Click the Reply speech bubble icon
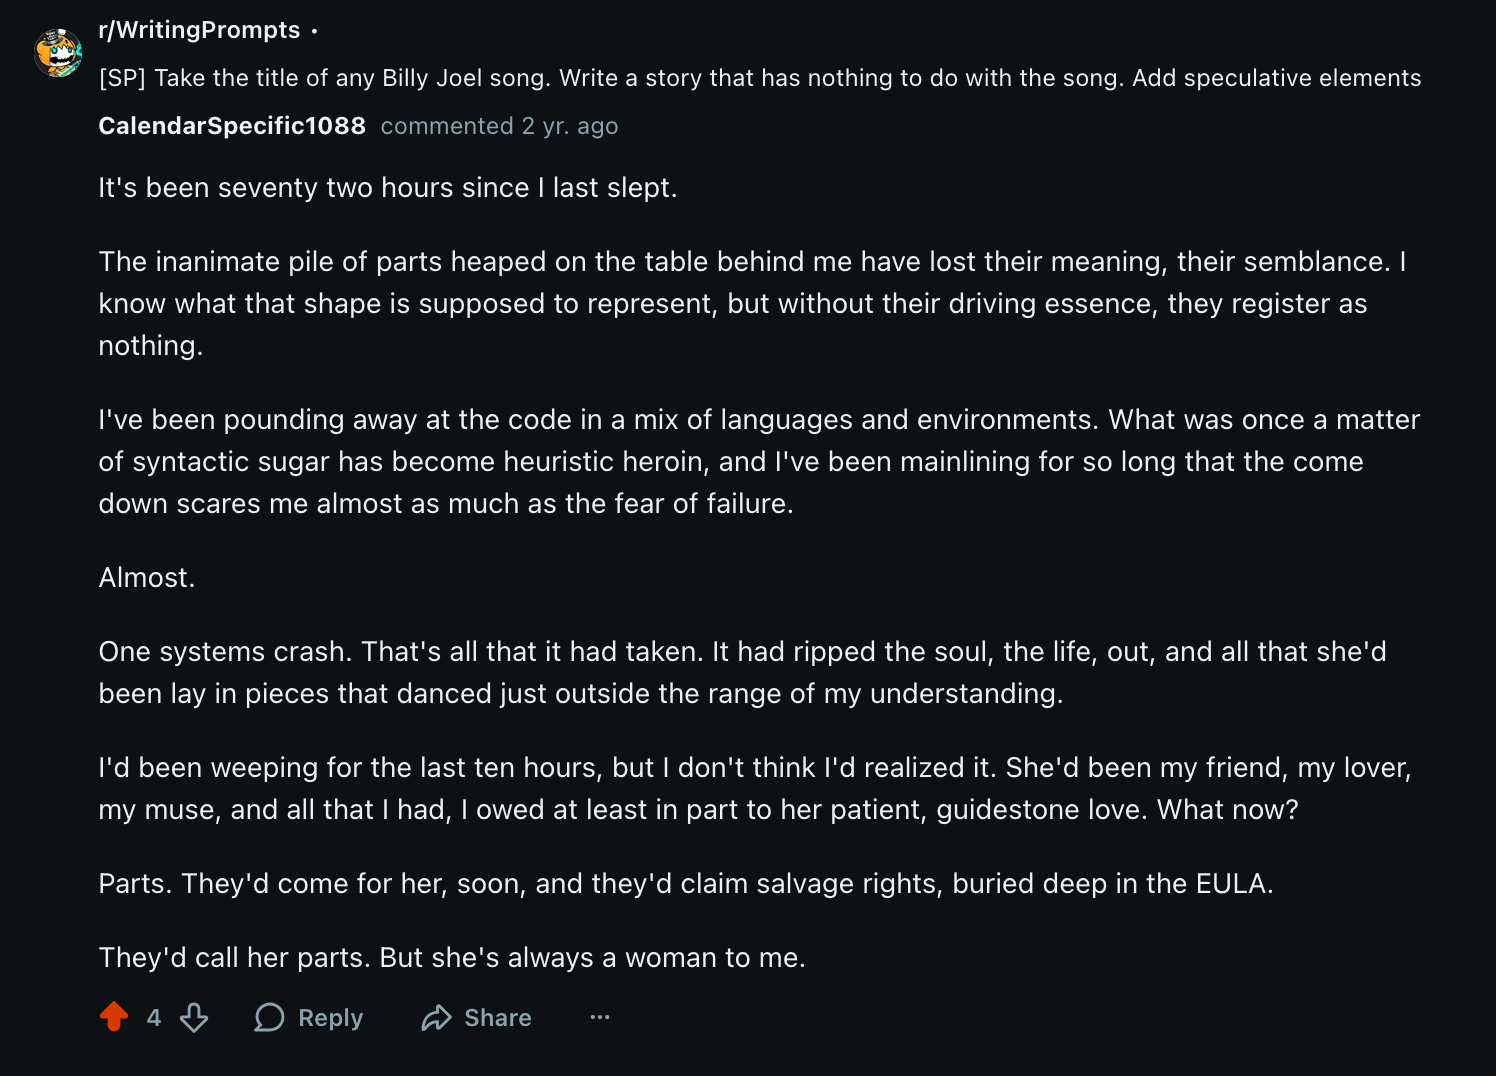The height and width of the screenshot is (1076, 1496). tap(269, 1017)
